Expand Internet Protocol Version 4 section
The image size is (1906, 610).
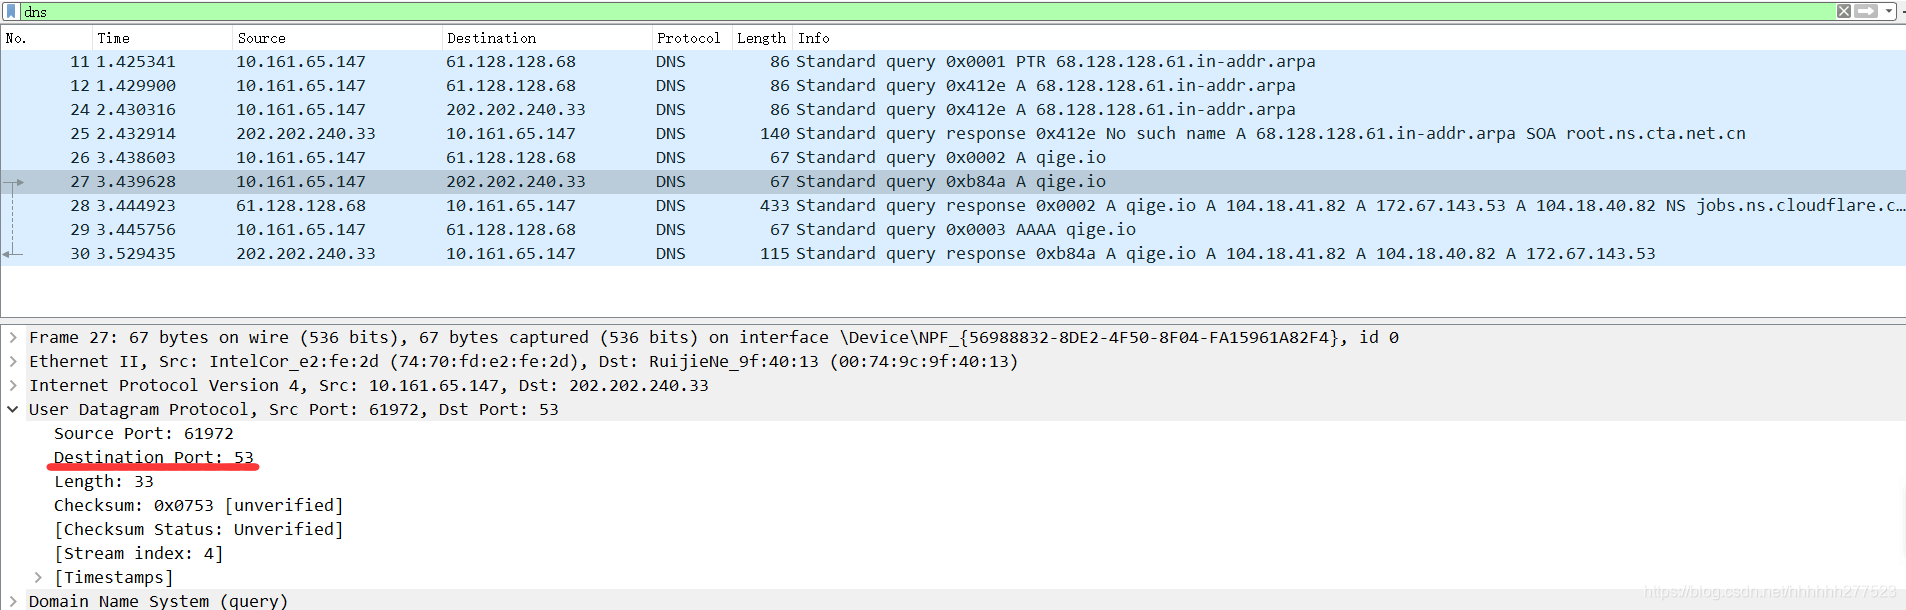tap(13, 386)
